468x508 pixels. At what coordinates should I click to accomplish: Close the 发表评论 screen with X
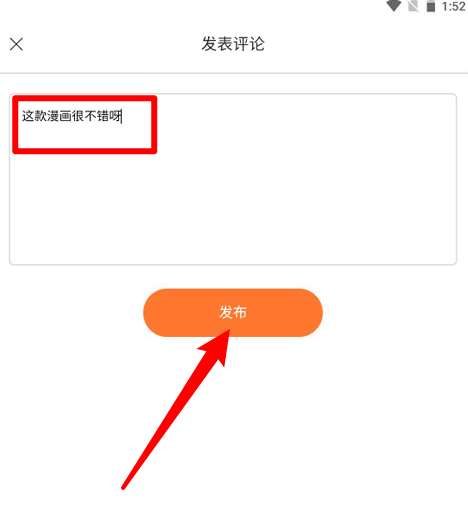point(16,44)
